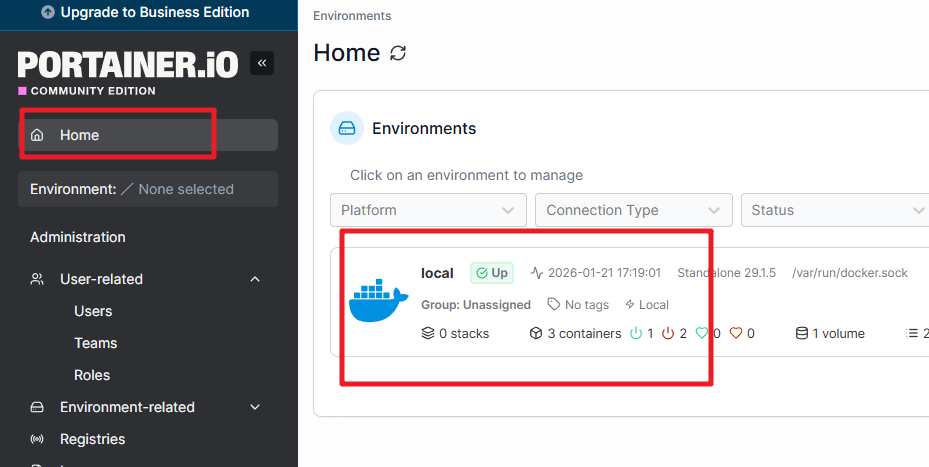Viewport: 929px width, 467px height.
Task: Click the orange unhealthy heart icon
Action: [736, 334]
